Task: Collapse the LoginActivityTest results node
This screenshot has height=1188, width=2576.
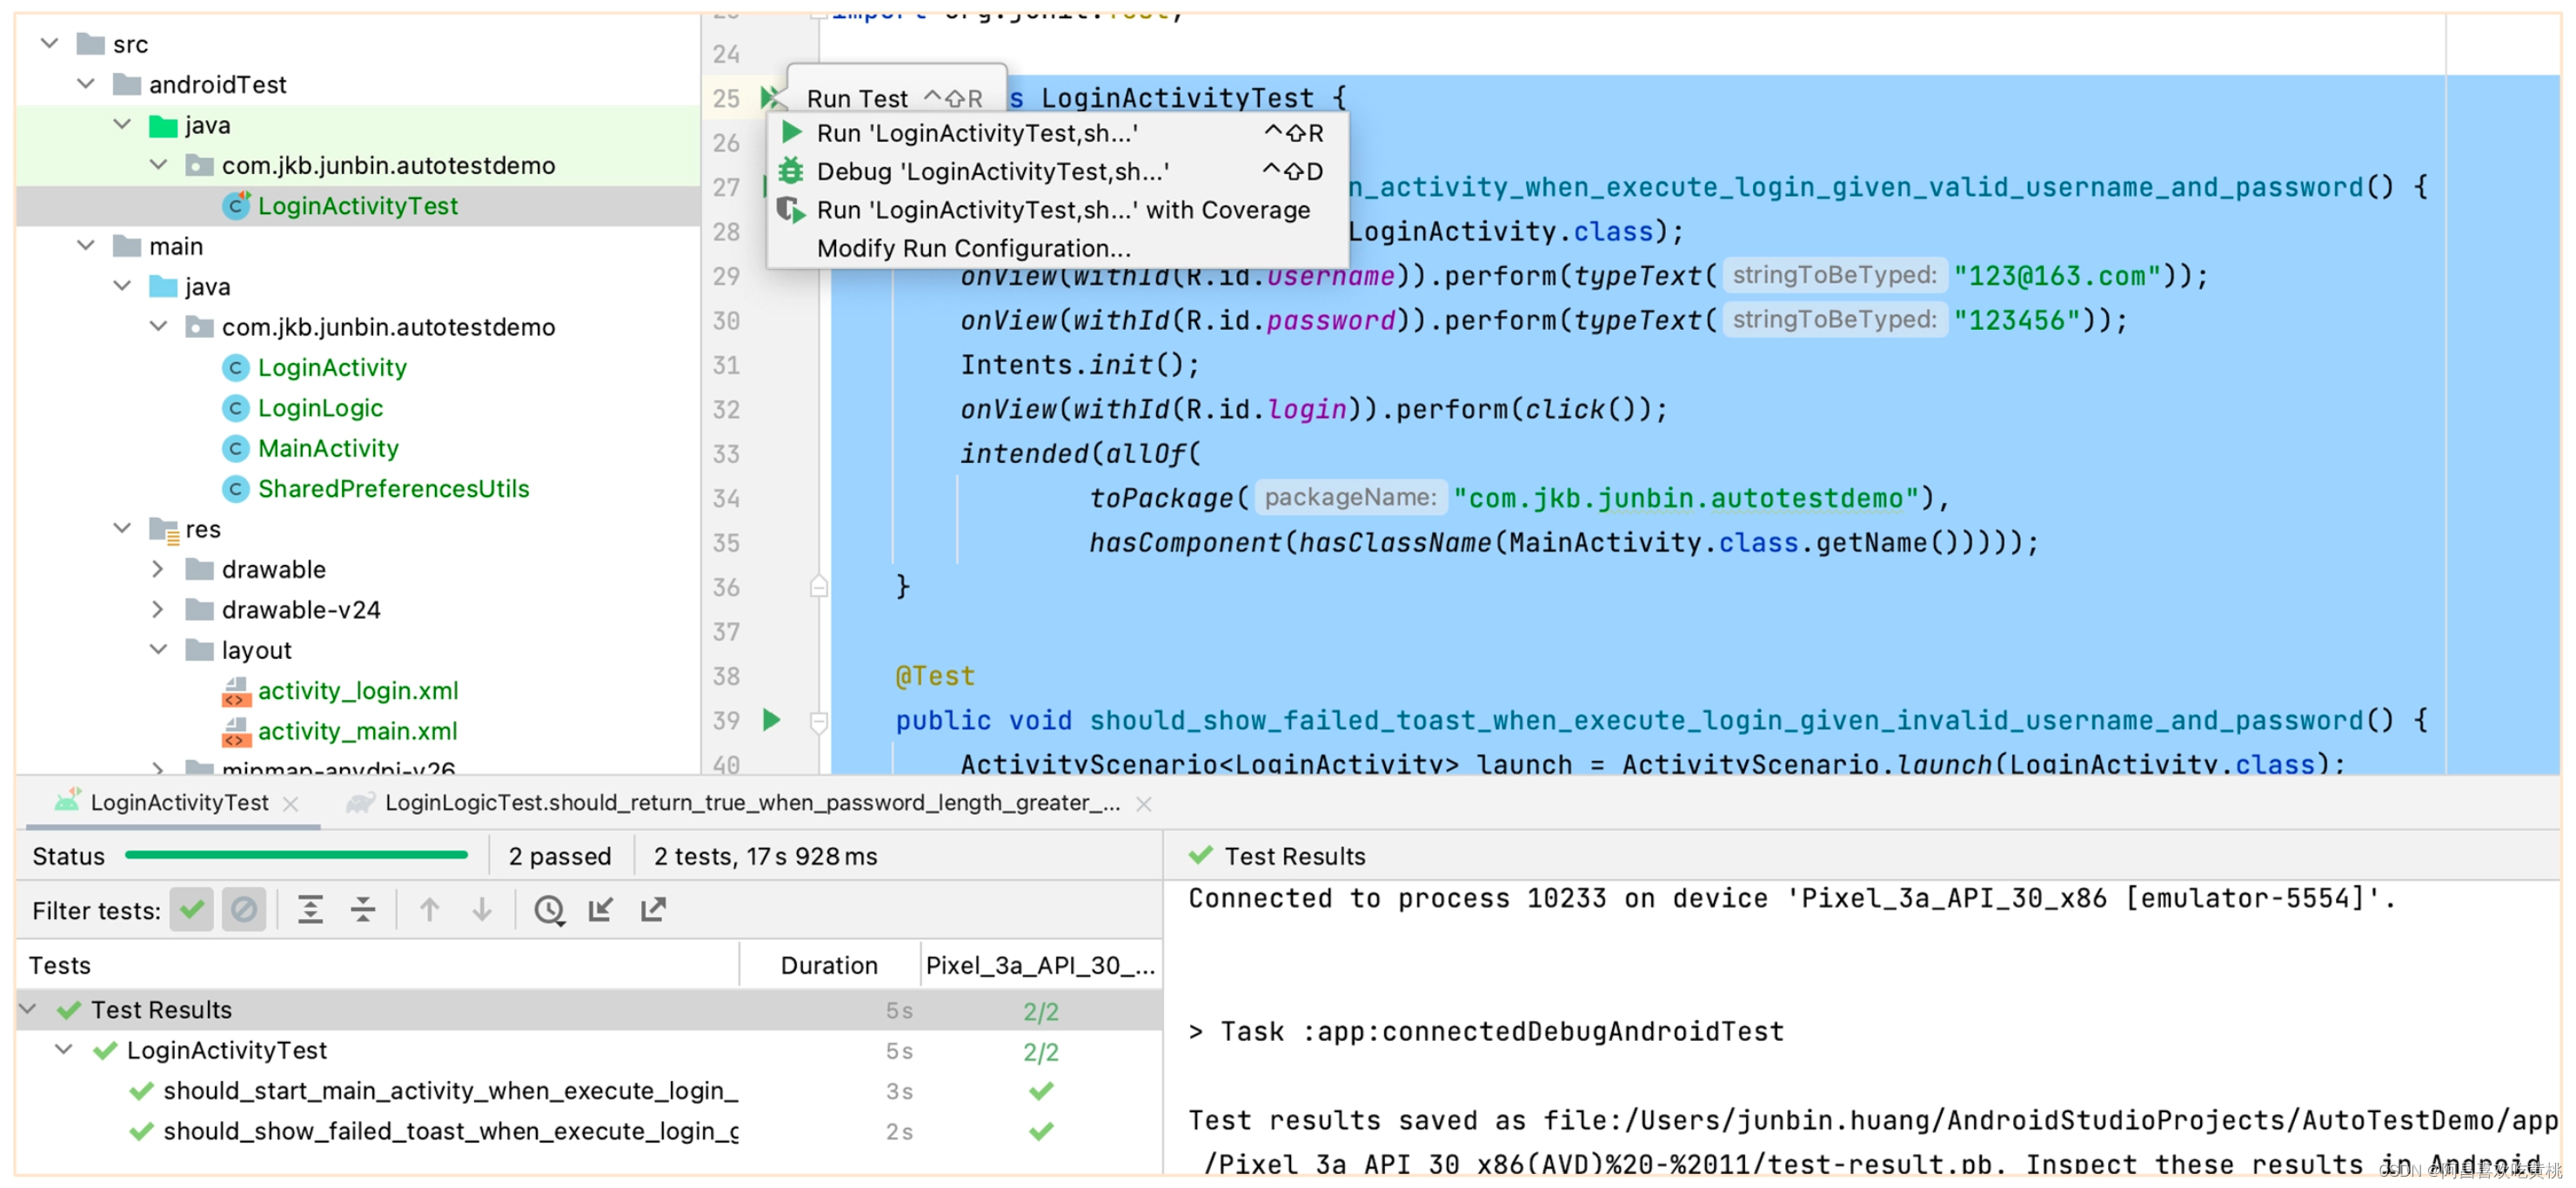Action: click(x=64, y=1050)
